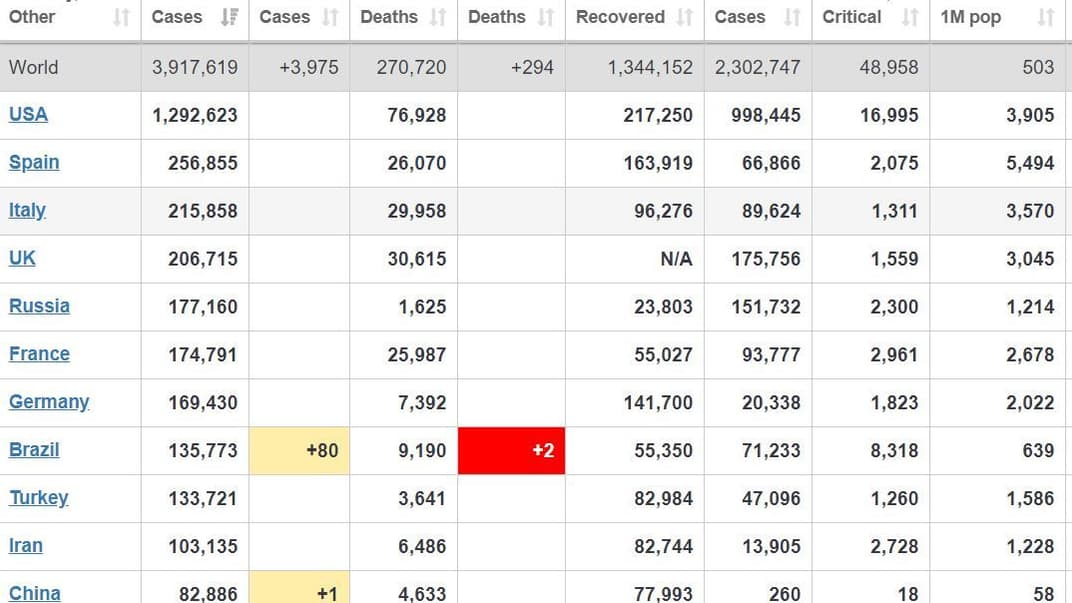Click the sort icon of the Cases column showing +3,975

pos(331,17)
